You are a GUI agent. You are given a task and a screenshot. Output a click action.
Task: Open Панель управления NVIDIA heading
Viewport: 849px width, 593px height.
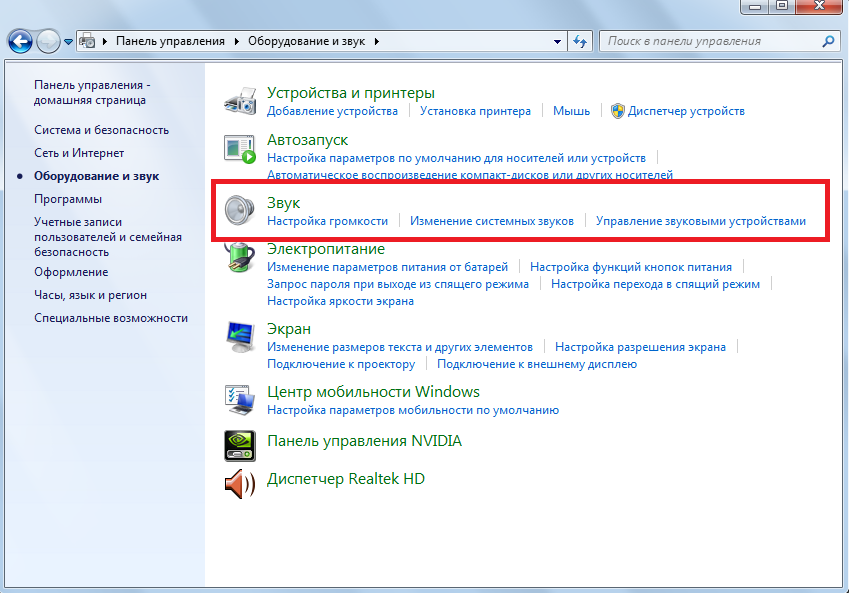point(364,441)
